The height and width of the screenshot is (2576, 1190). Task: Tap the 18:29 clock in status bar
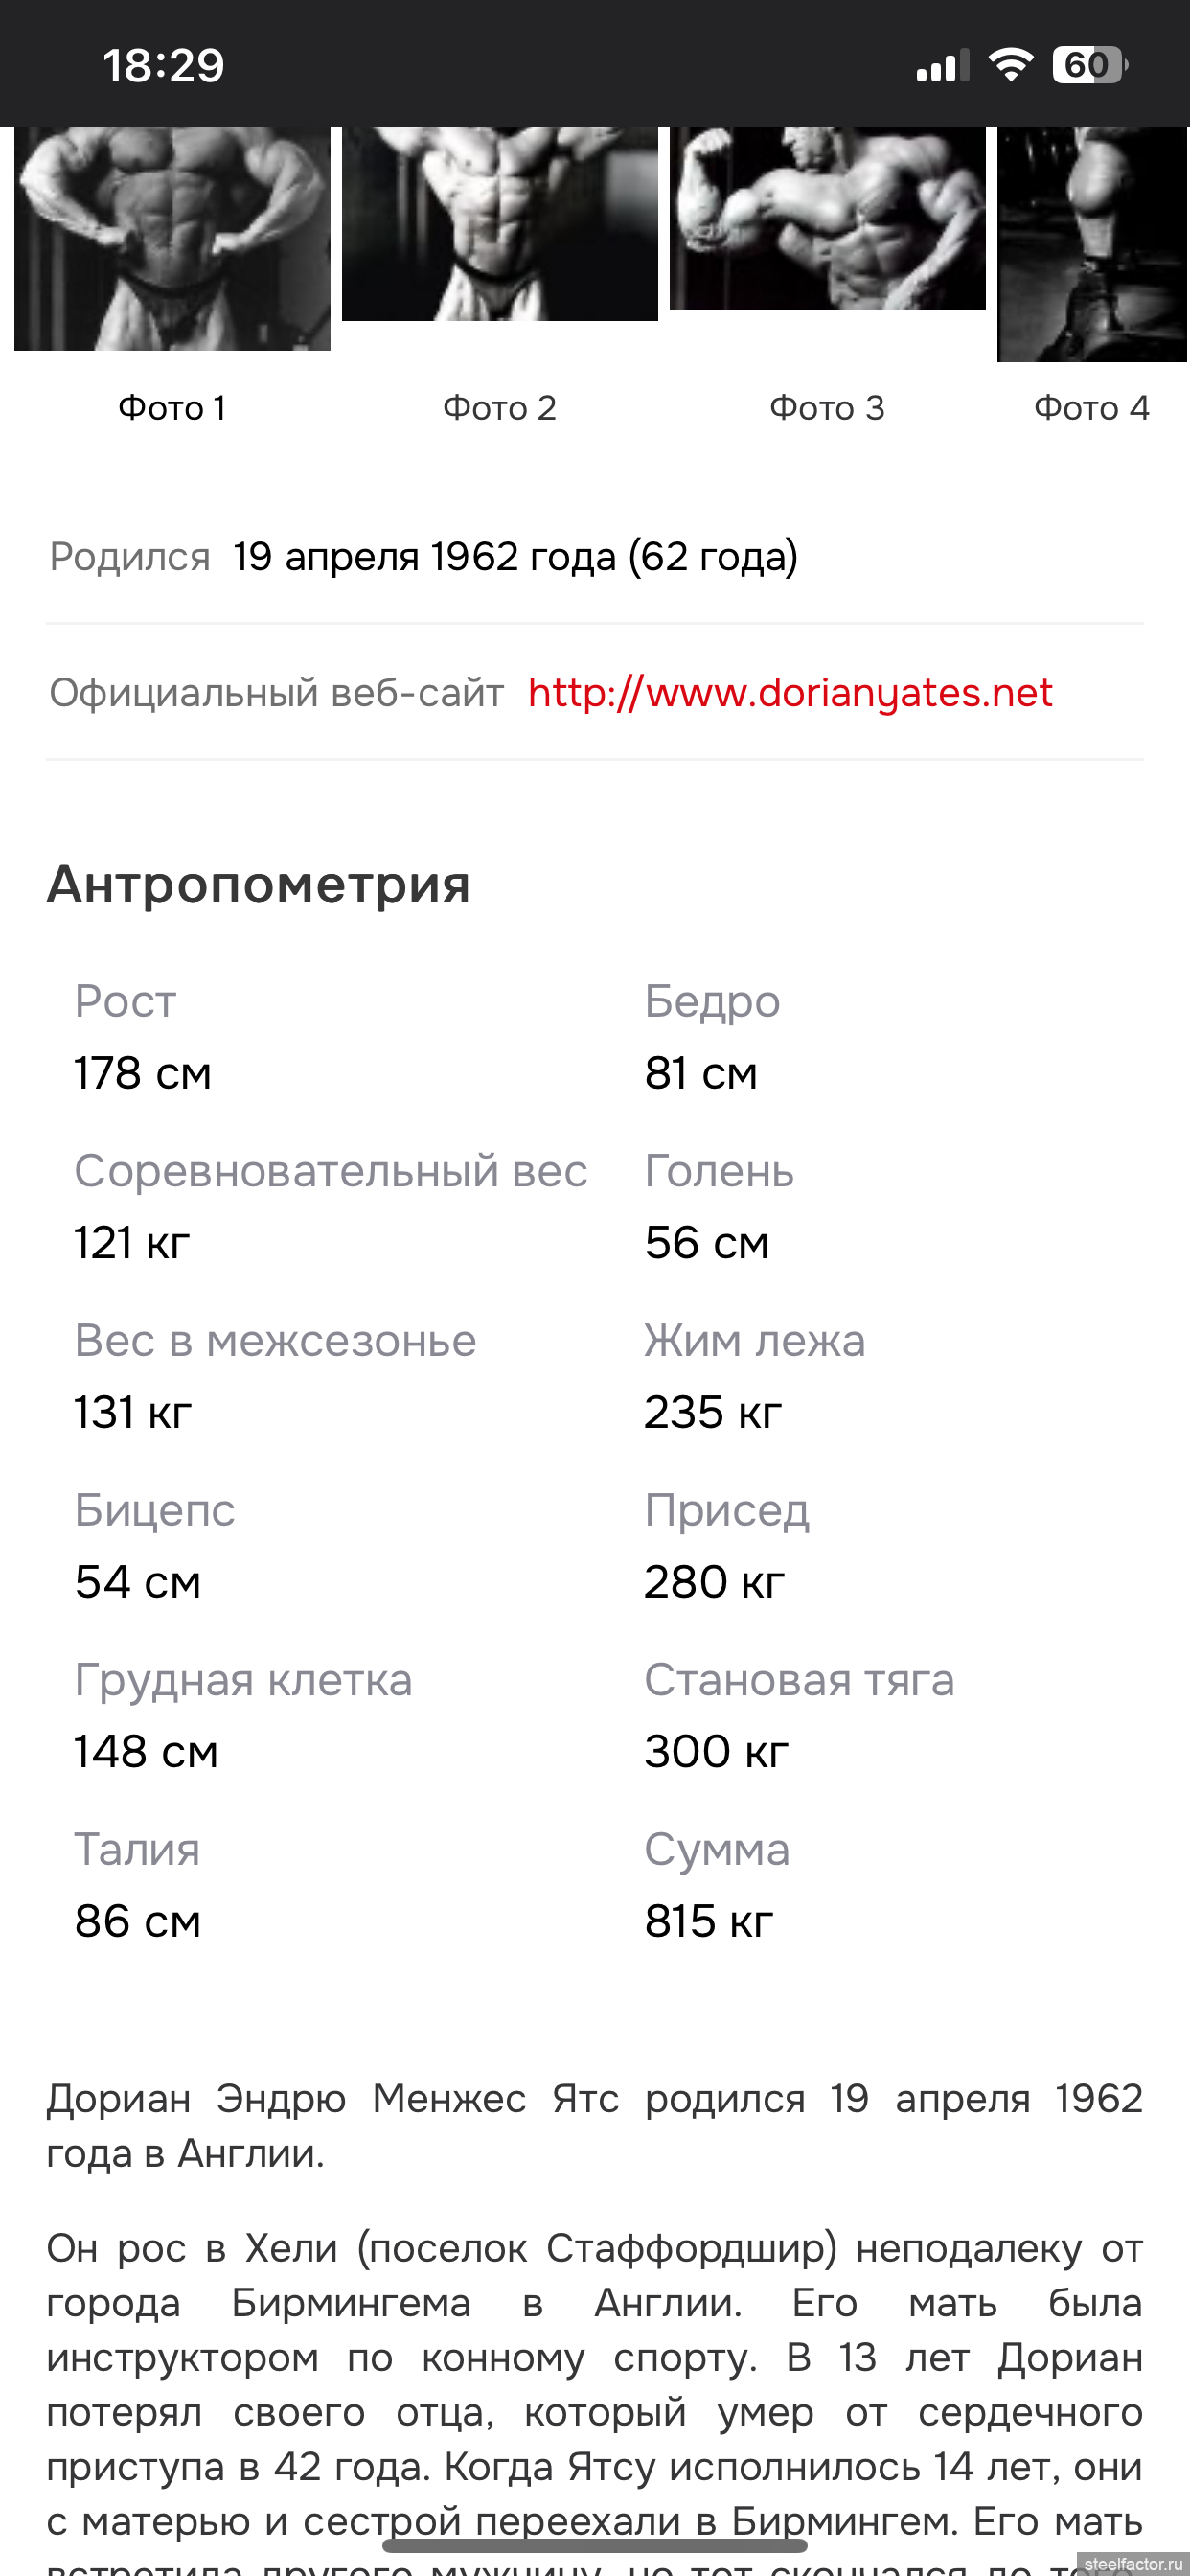[163, 66]
